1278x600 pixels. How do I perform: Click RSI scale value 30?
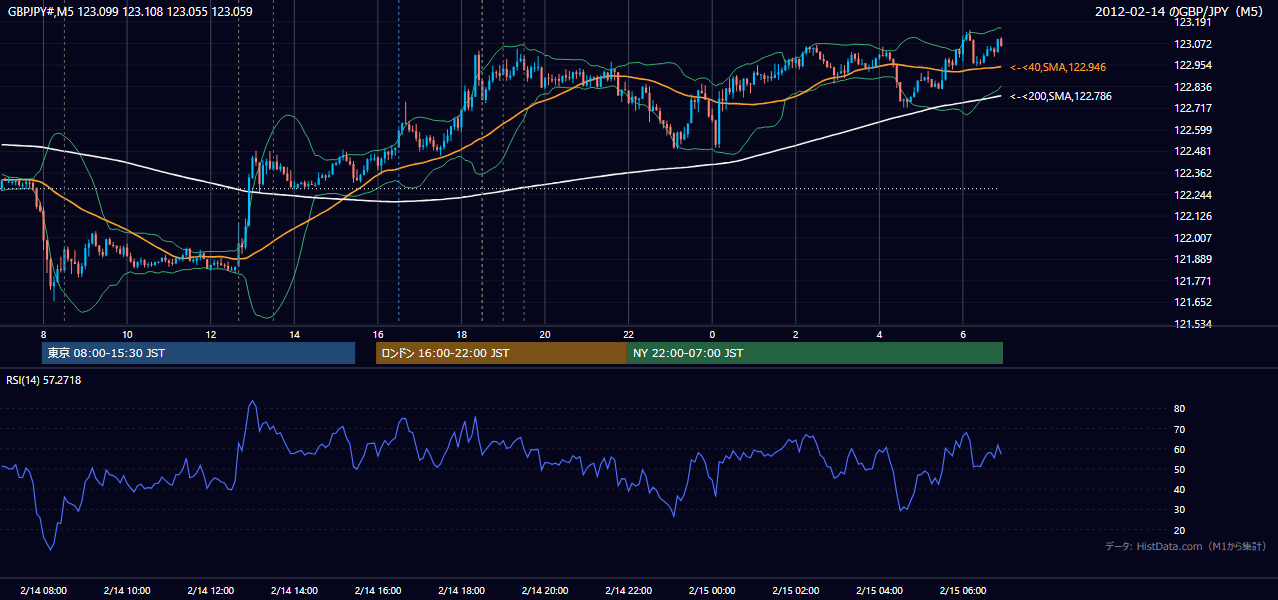[1180, 510]
